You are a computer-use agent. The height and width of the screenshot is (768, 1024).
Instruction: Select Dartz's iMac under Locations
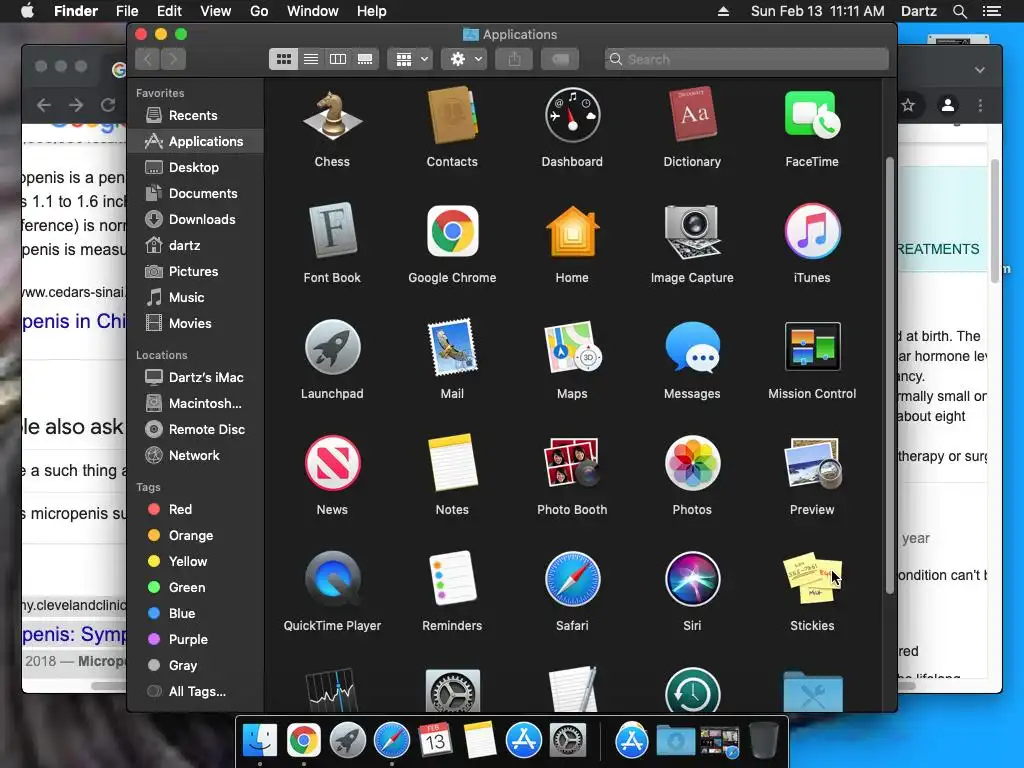pos(195,377)
